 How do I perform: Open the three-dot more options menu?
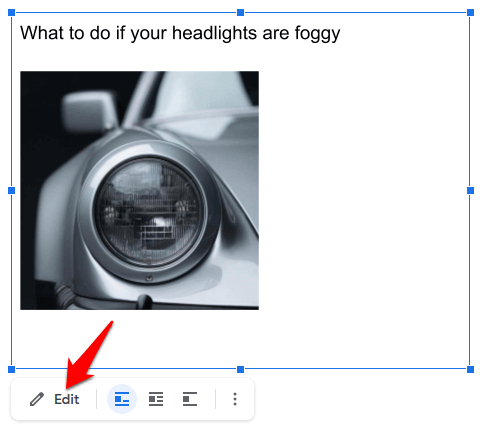[x=235, y=399]
